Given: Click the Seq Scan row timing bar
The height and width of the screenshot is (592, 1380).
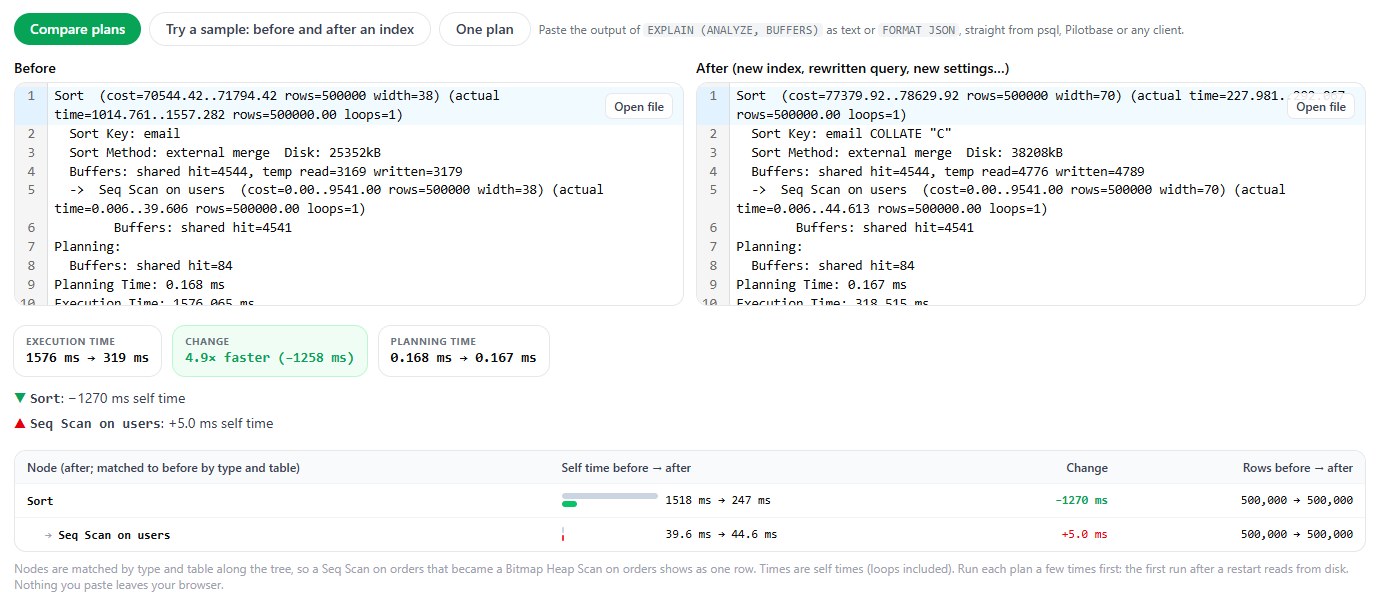Looking at the screenshot, I should [563, 534].
